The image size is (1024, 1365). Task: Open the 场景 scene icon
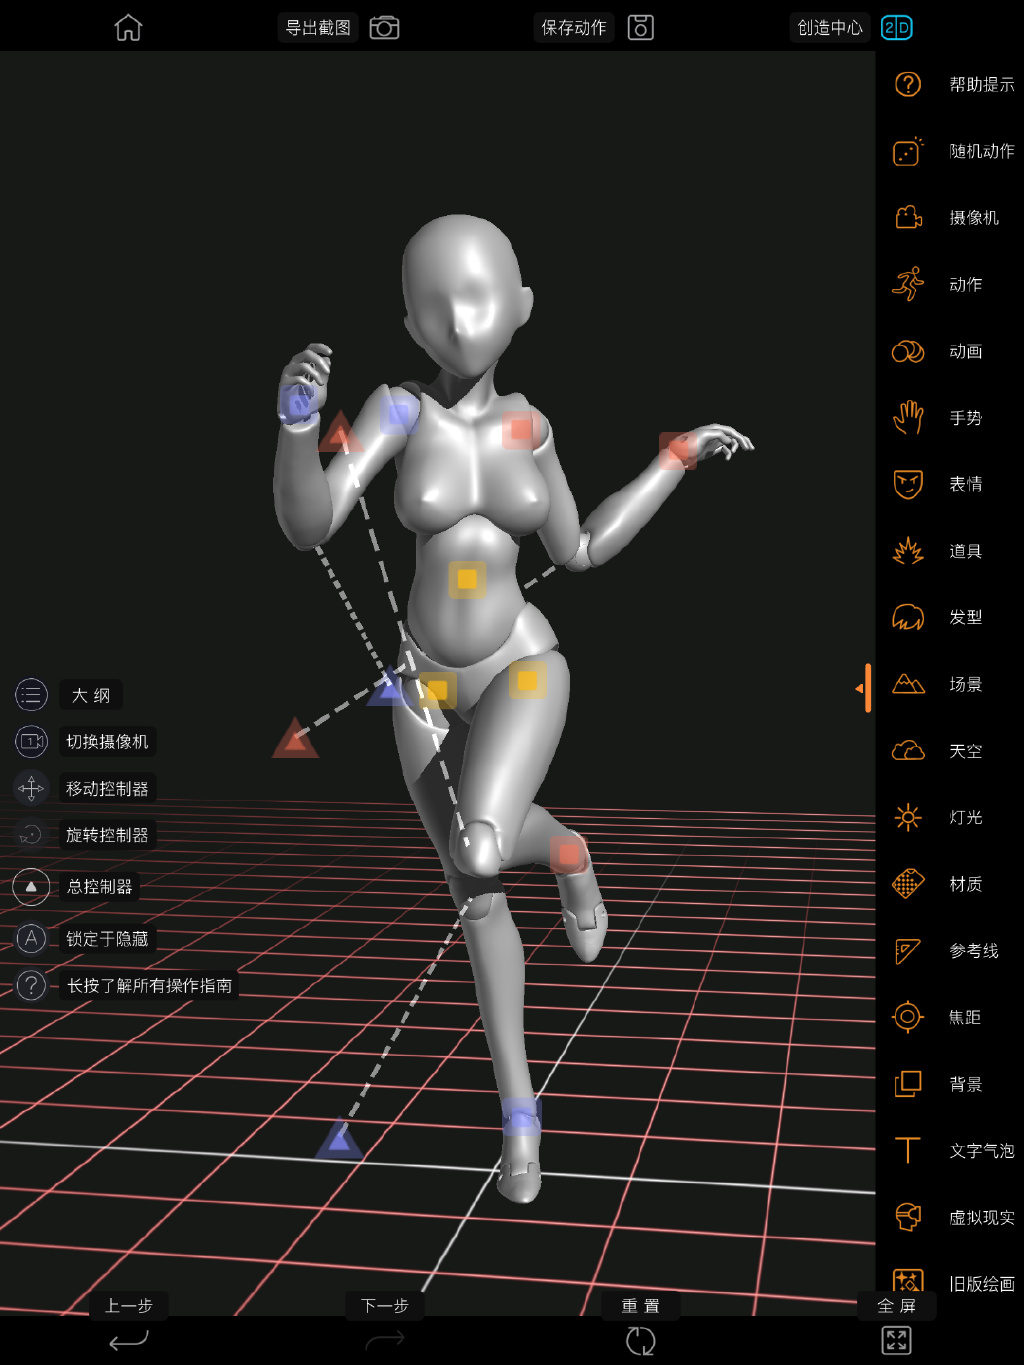[x=908, y=684]
